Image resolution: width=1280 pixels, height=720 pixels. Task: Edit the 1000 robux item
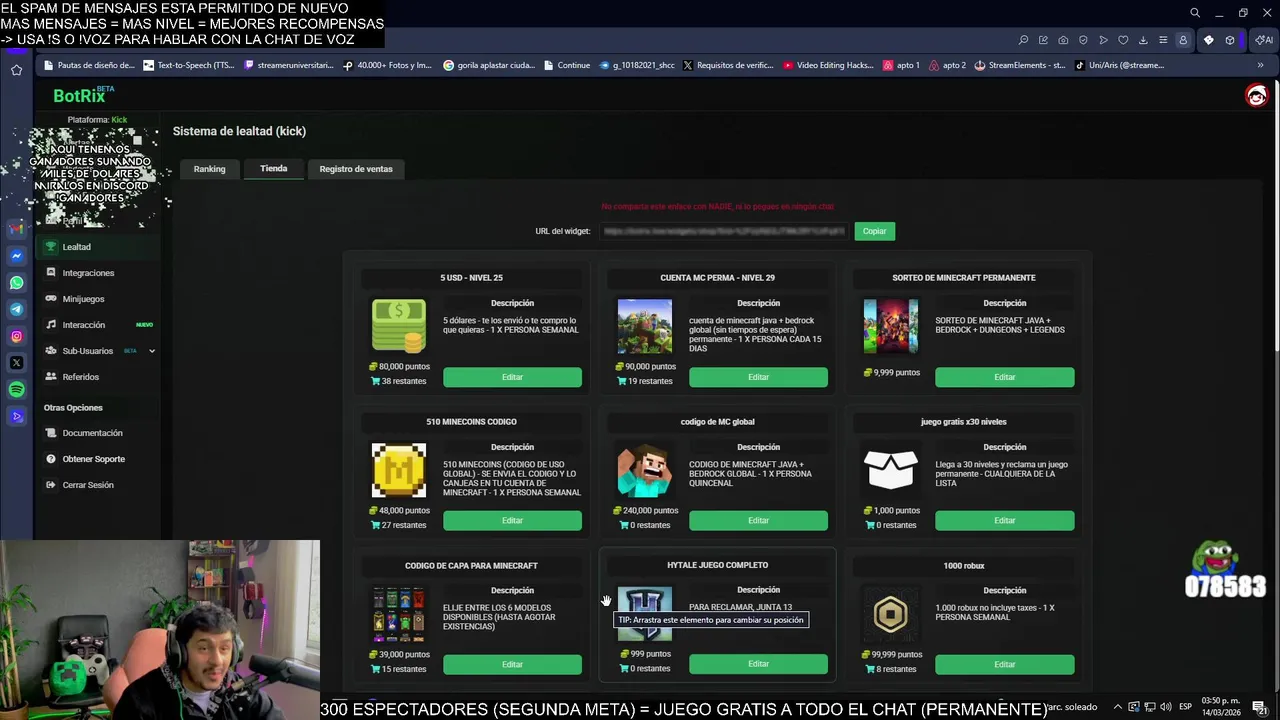pos(1004,664)
